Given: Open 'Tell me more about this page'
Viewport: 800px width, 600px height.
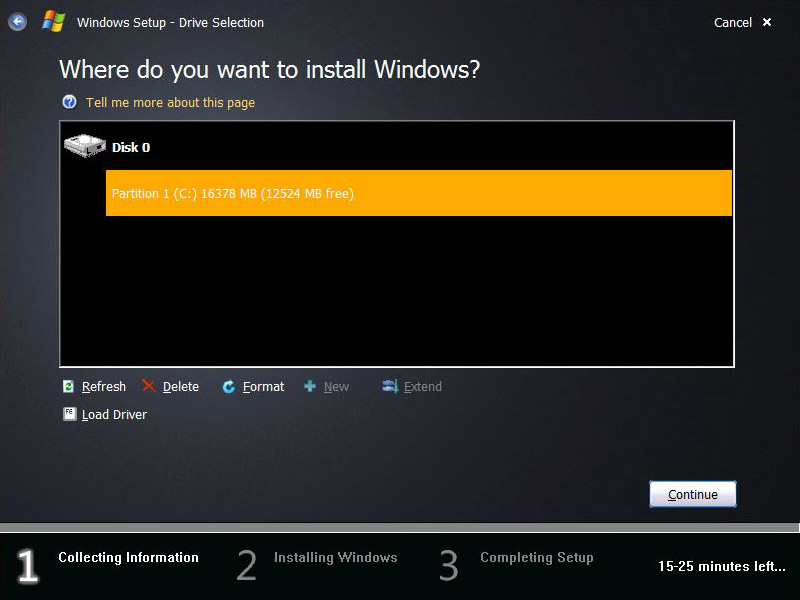Looking at the screenshot, I should coord(170,103).
